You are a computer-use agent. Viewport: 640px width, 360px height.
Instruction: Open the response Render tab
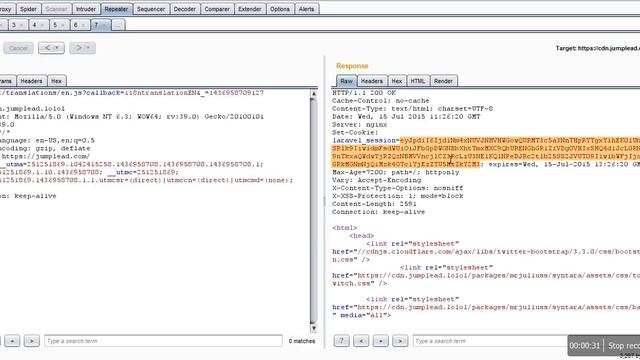443,81
